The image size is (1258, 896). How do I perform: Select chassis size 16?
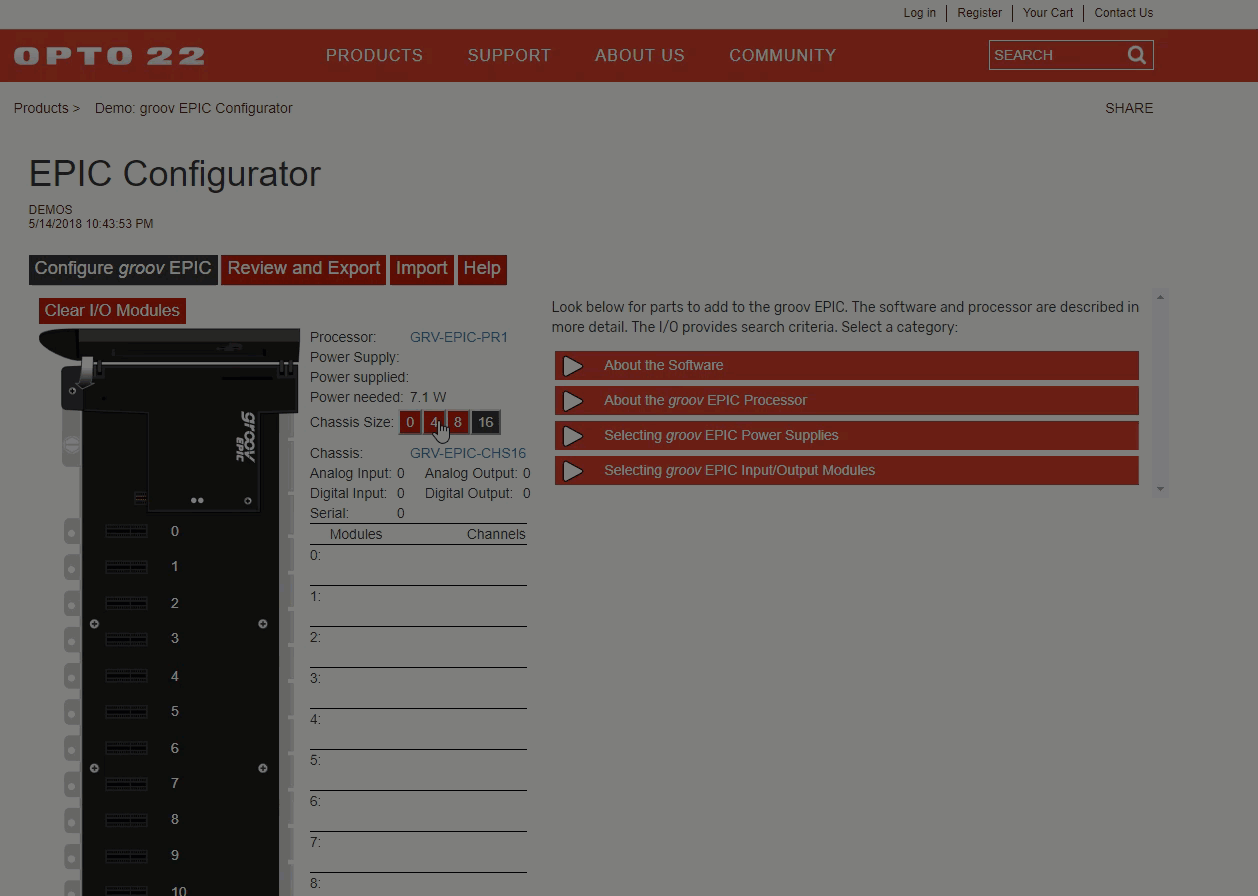(485, 422)
